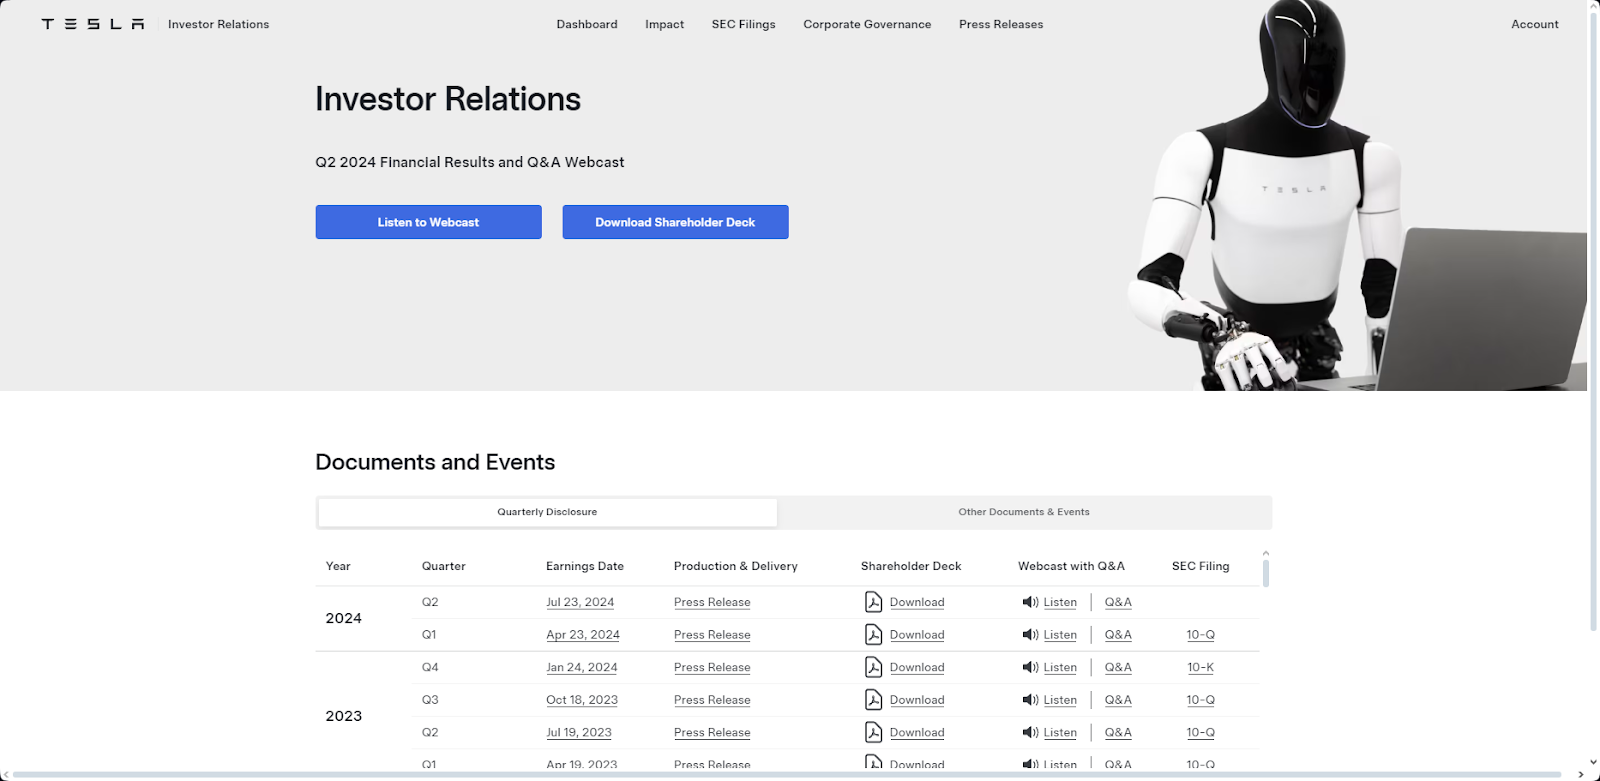Click the speaker icon for Q3 2023 webcast
Viewport: 1600px width, 781px height.
pos(1030,700)
